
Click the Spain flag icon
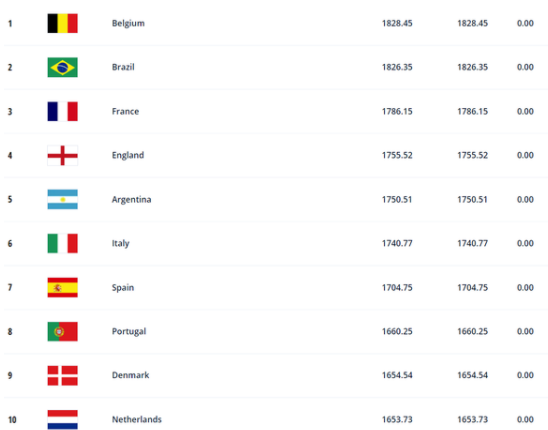coord(63,287)
